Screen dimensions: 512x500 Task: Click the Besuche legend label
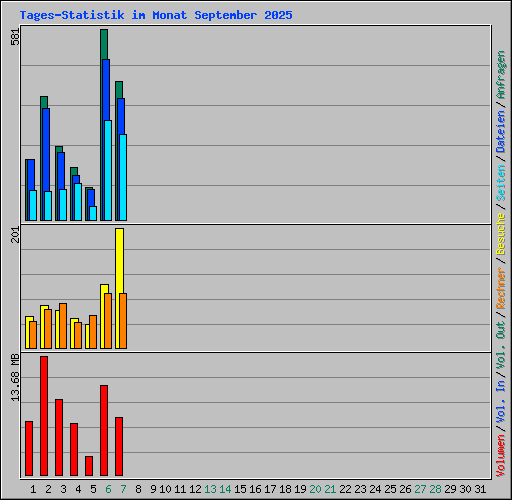point(501,234)
